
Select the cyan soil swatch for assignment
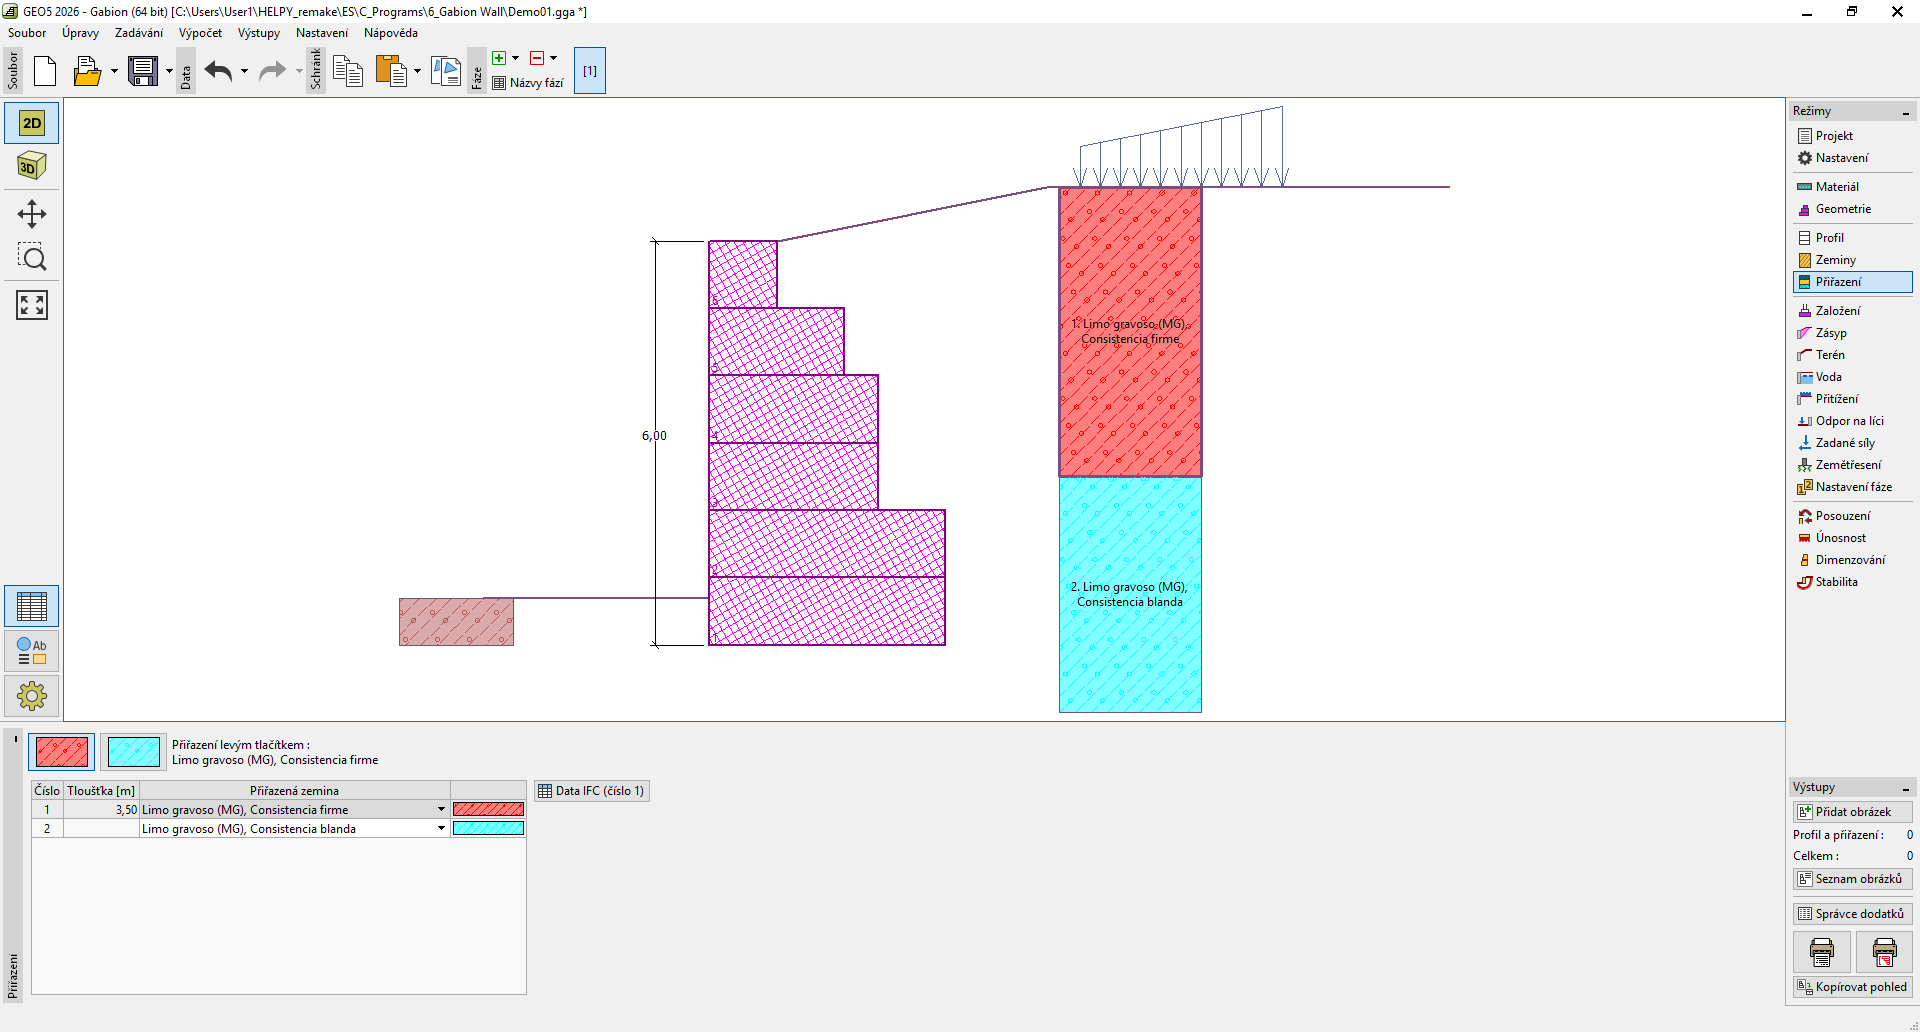tap(134, 752)
